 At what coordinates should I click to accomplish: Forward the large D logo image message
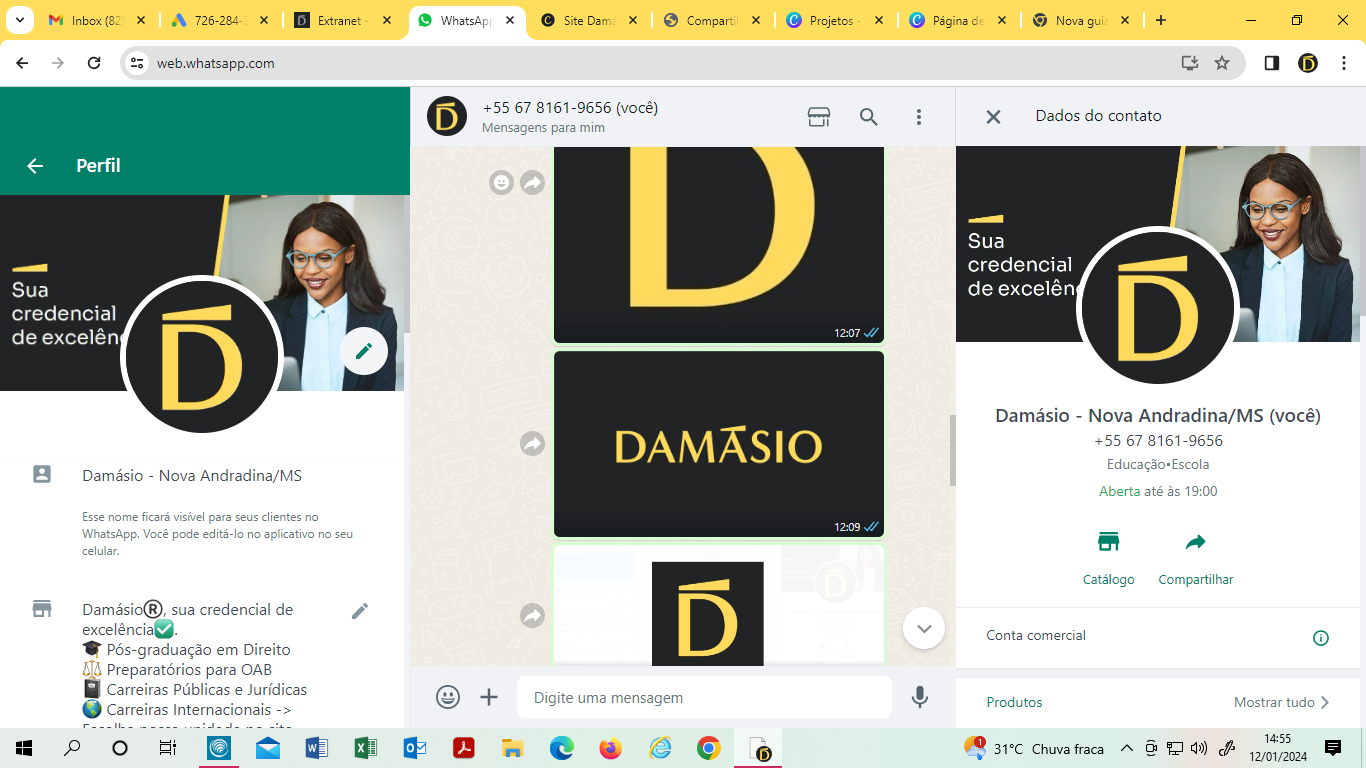533,183
